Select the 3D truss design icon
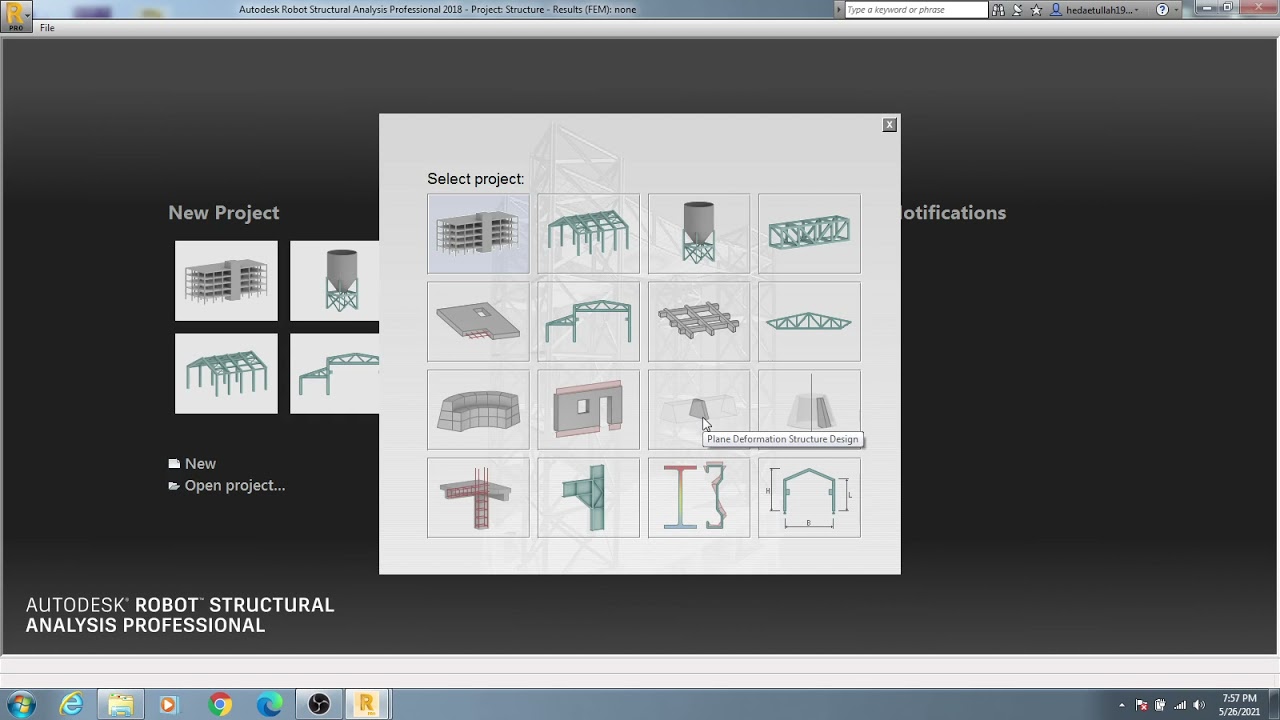This screenshot has height=720, width=1280. pyautogui.click(x=809, y=233)
